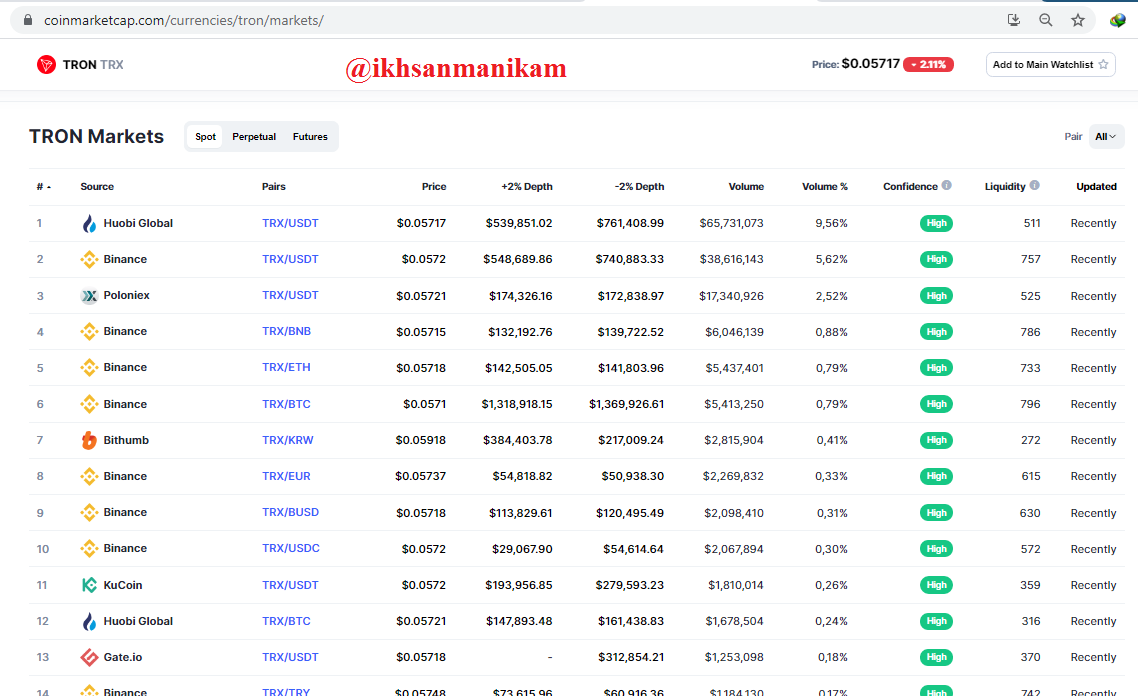Open the TRX/USDT pair on KuCoin
Viewport: 1138px width, 696px height.
point(290,585)
